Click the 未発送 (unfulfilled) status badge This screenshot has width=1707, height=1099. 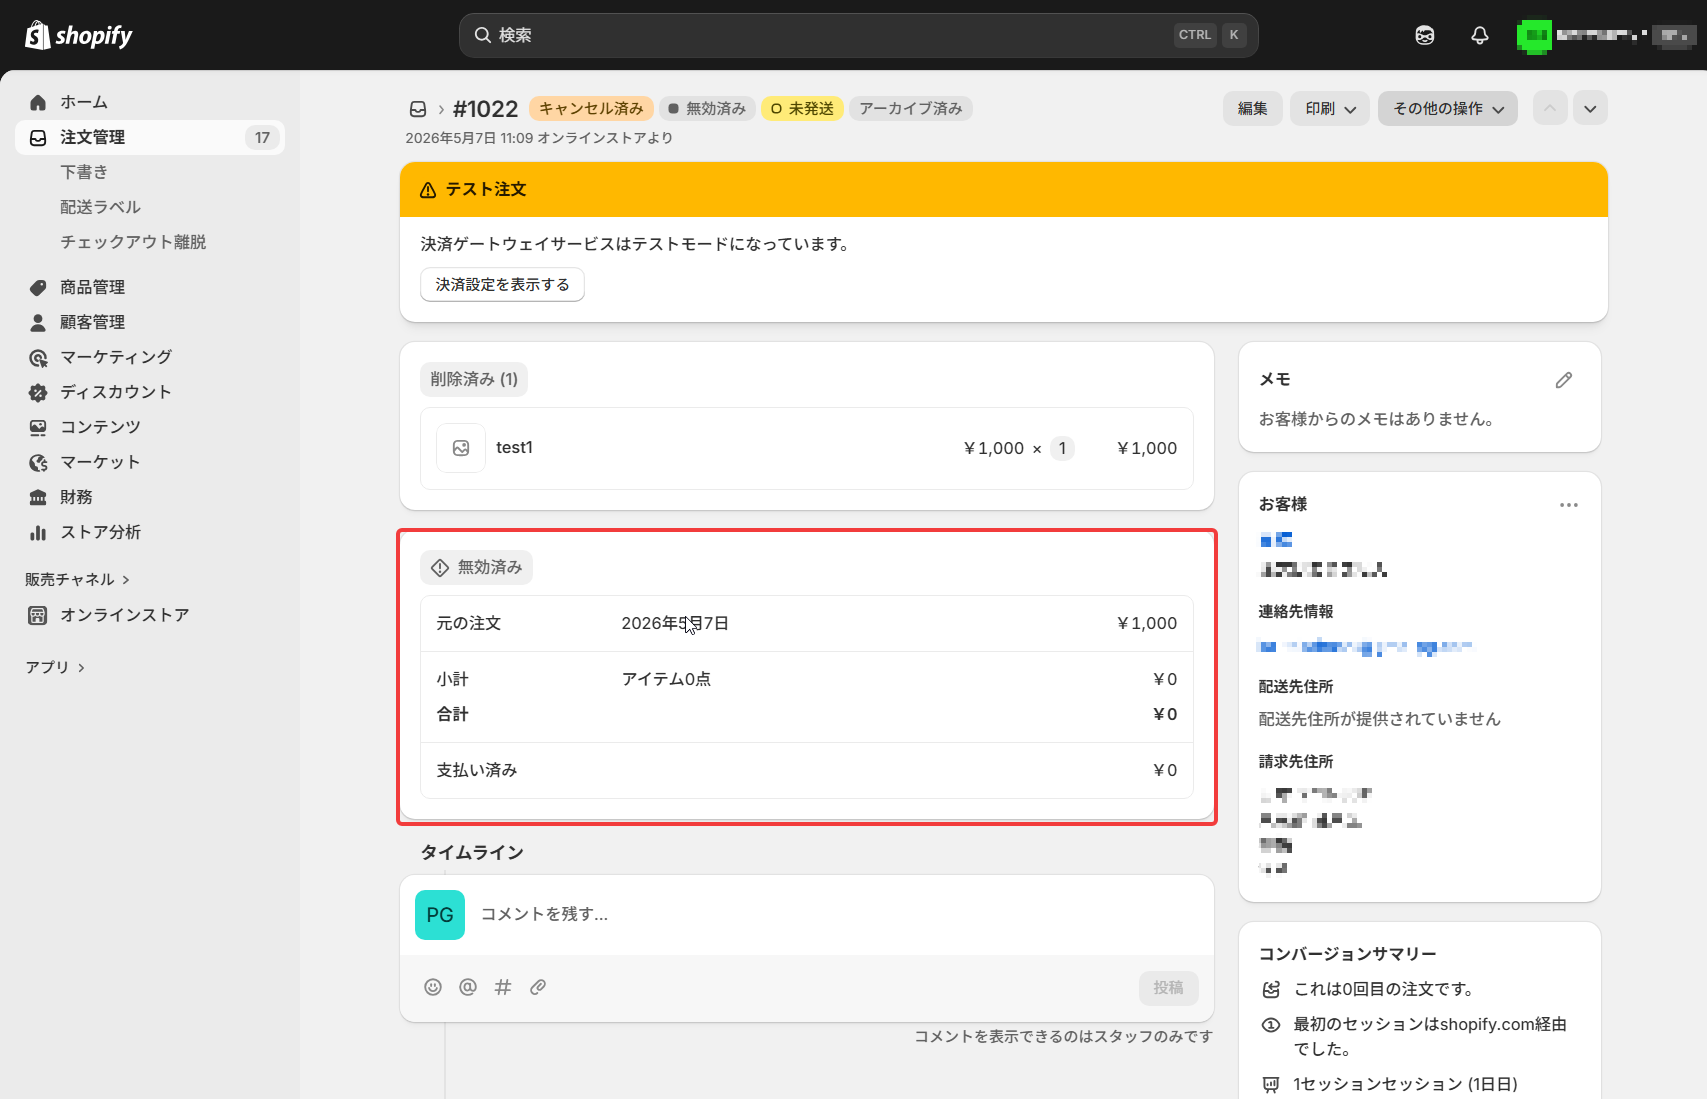coord(802,108)
